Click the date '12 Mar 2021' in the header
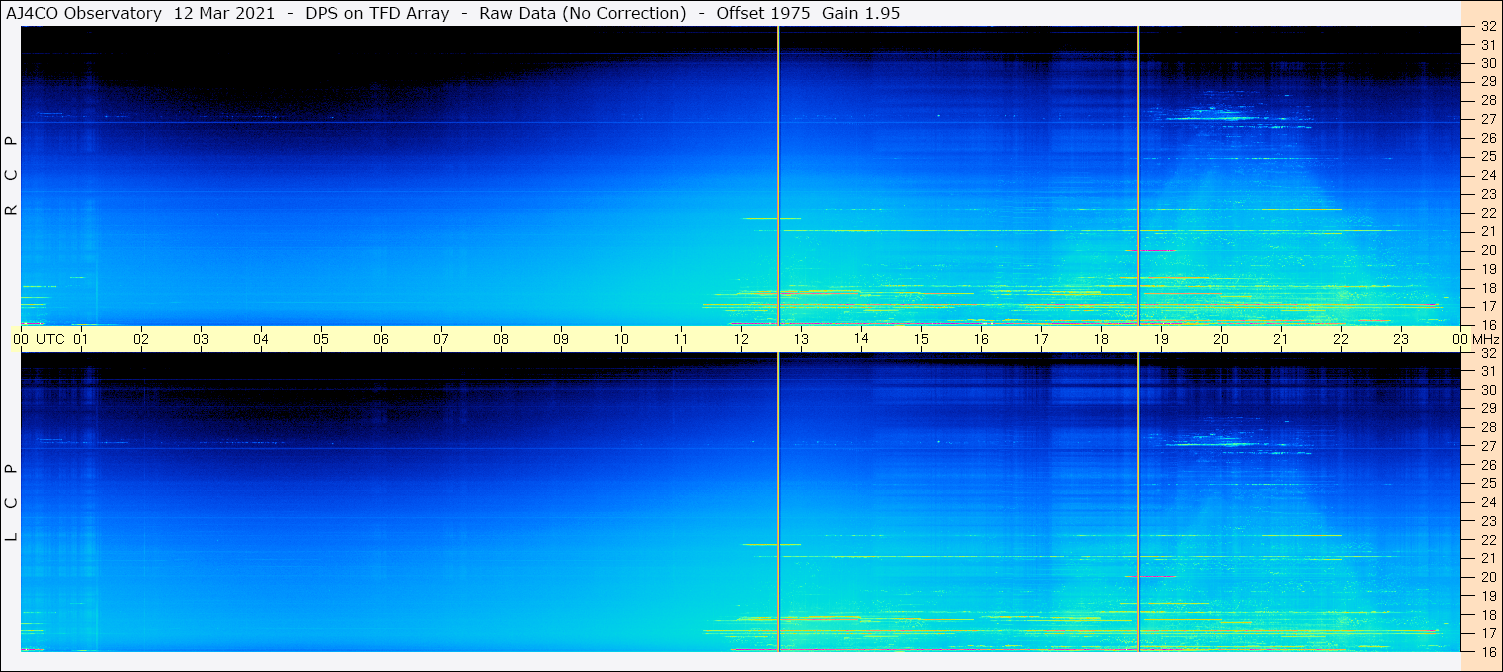 tap(225, 13)
